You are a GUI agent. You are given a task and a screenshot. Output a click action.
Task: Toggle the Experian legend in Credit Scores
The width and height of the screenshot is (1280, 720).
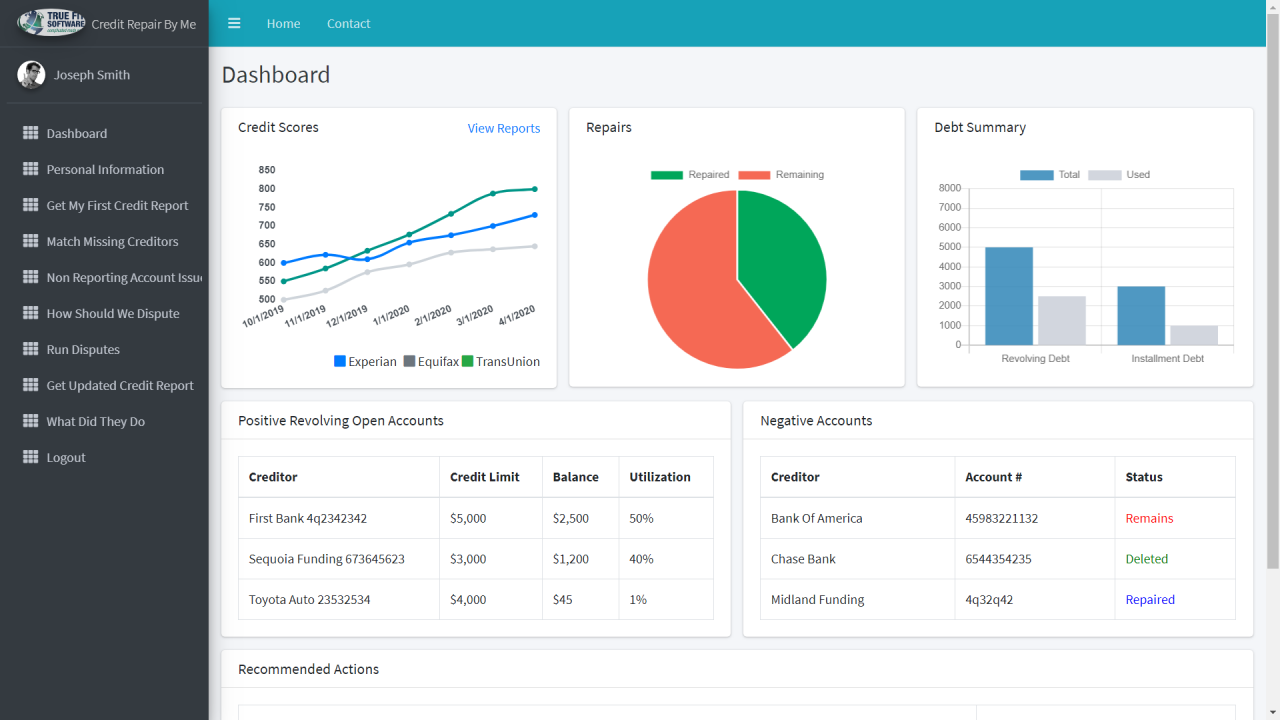[366, 361]
